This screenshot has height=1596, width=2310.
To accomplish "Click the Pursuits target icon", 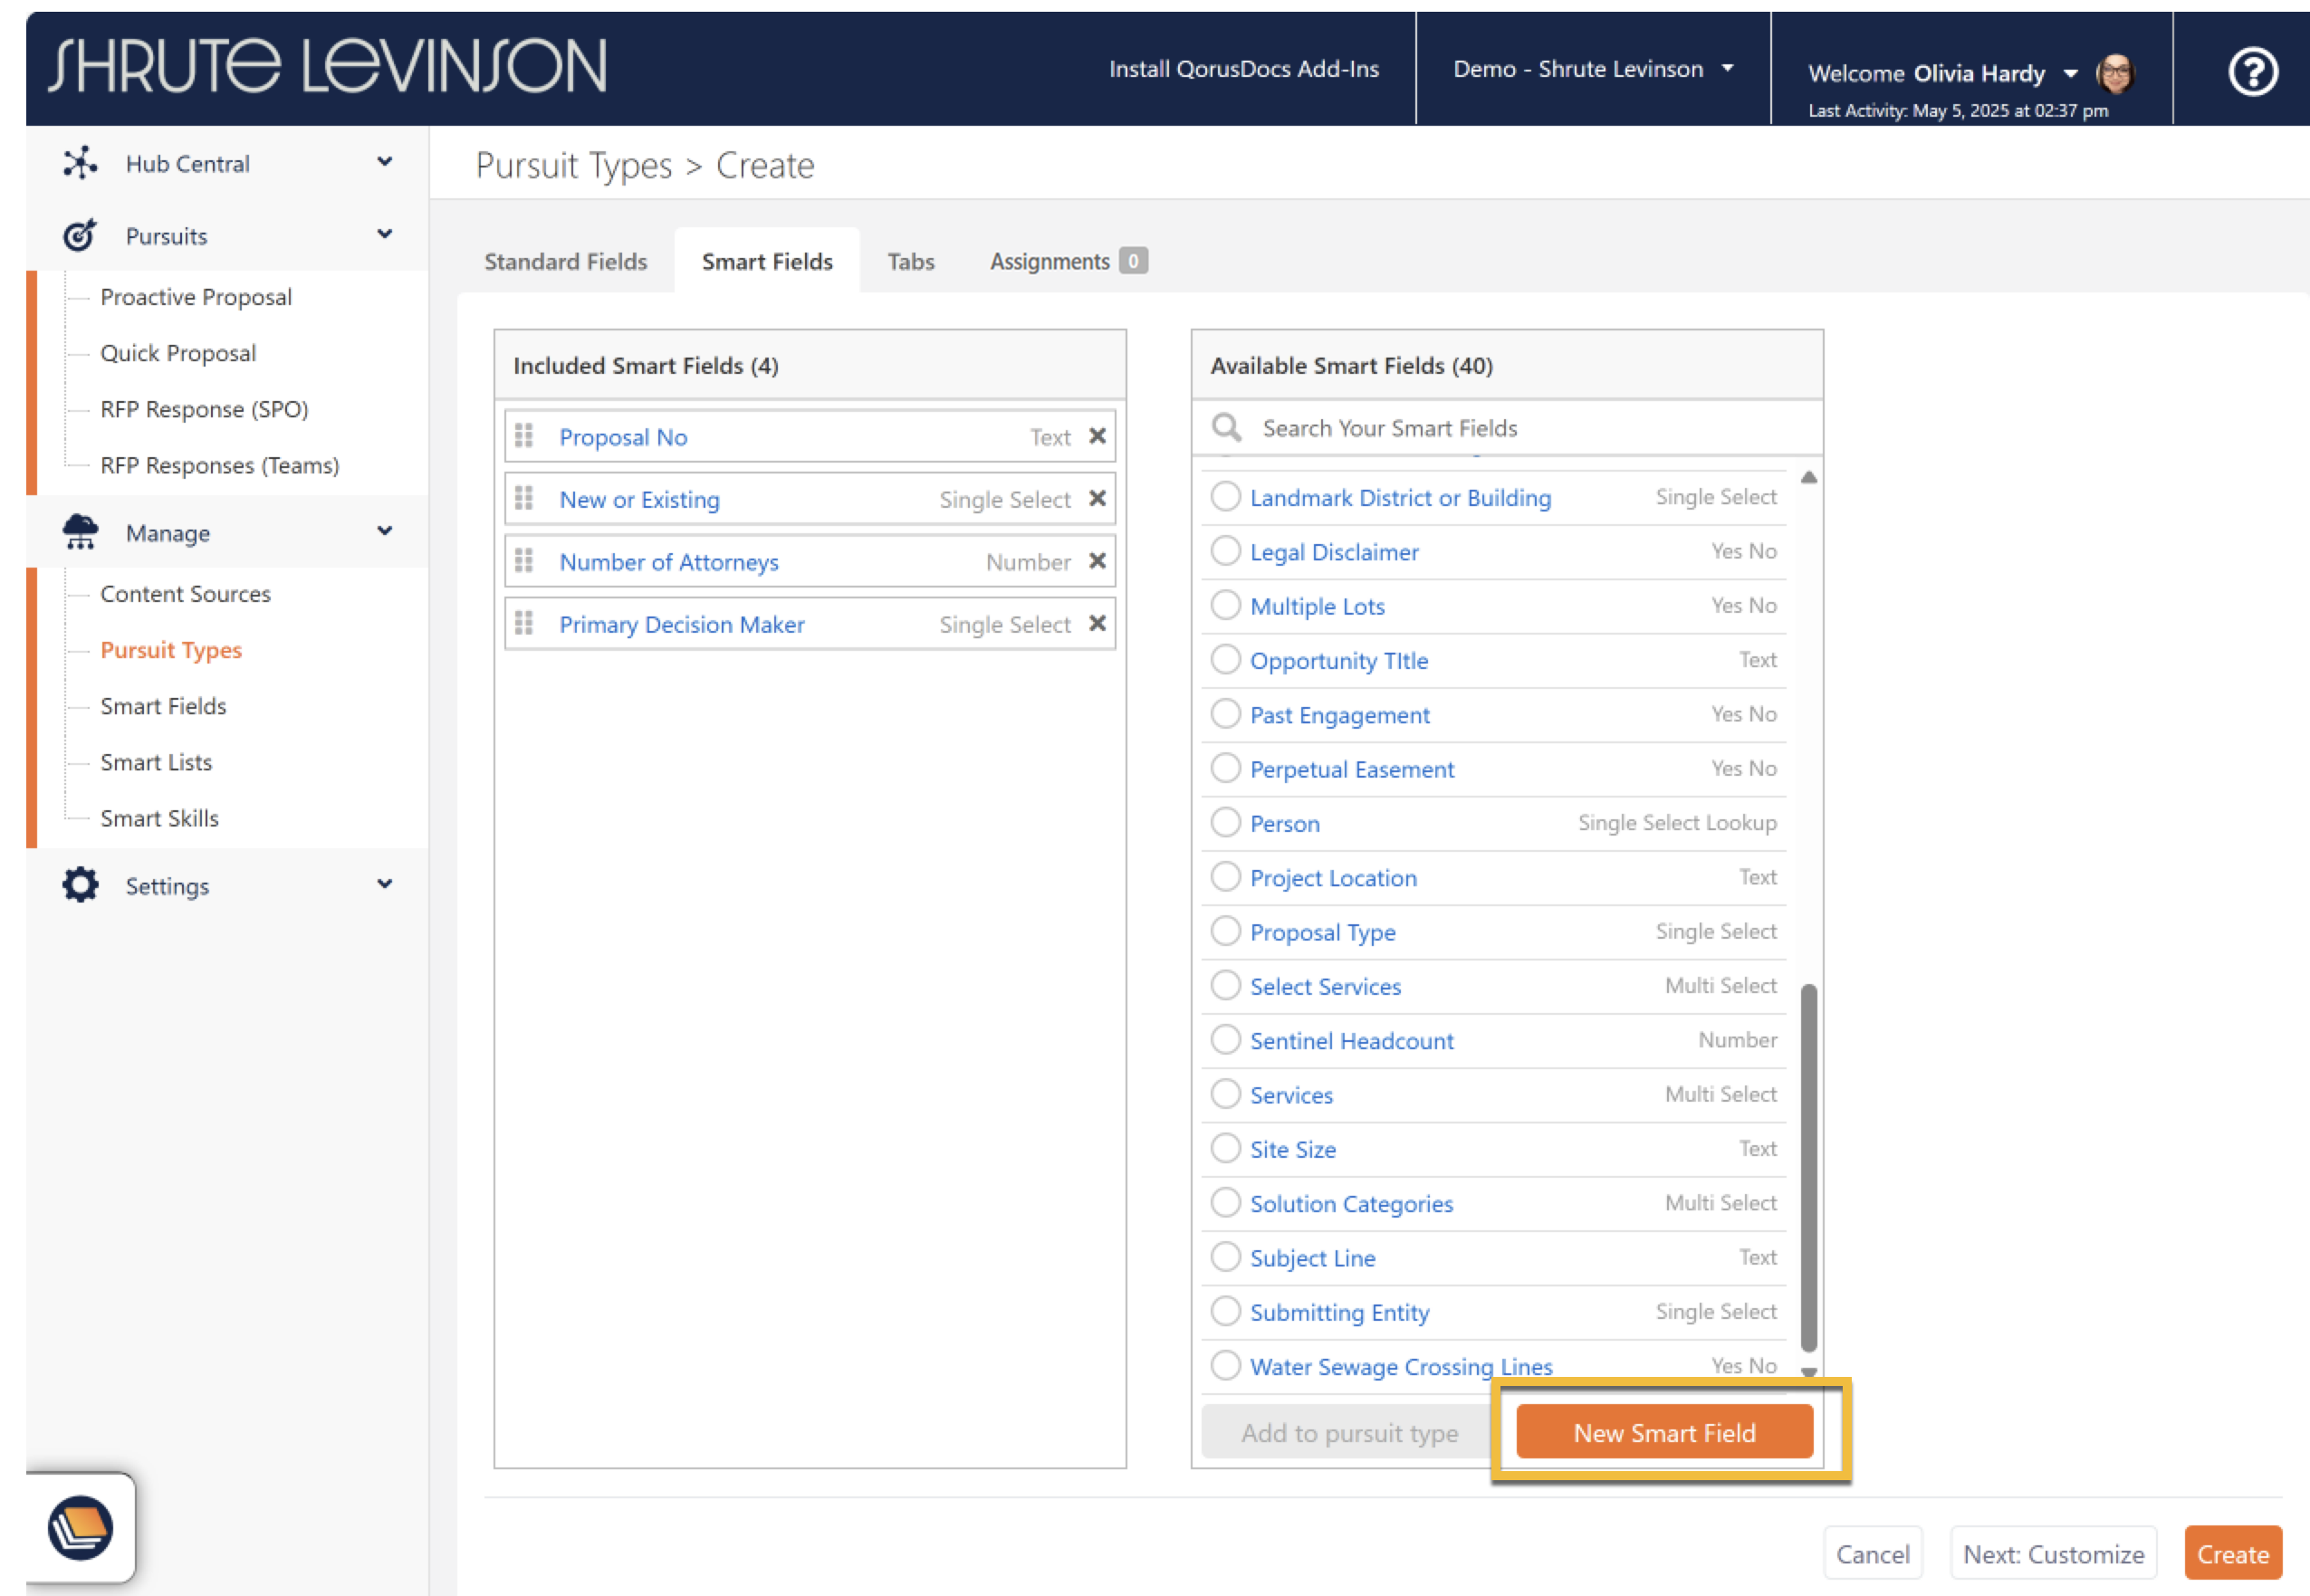I will tap(80, 236).
